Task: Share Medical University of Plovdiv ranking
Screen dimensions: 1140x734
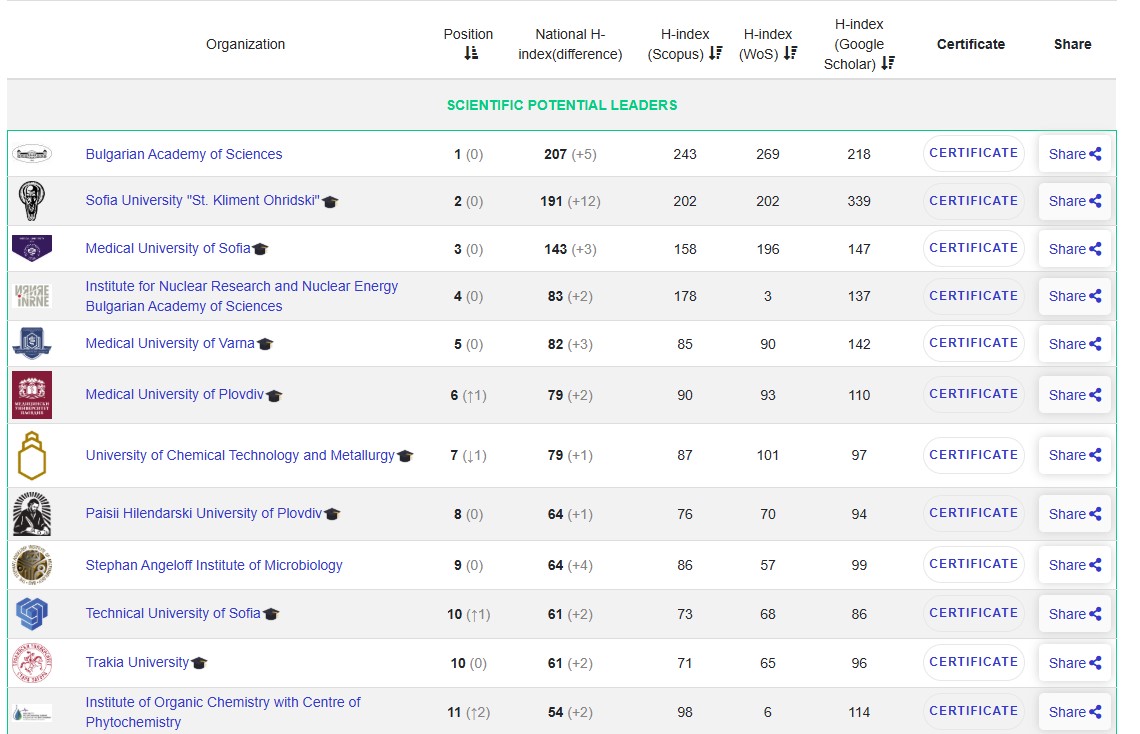Action: pos(1075,395)
